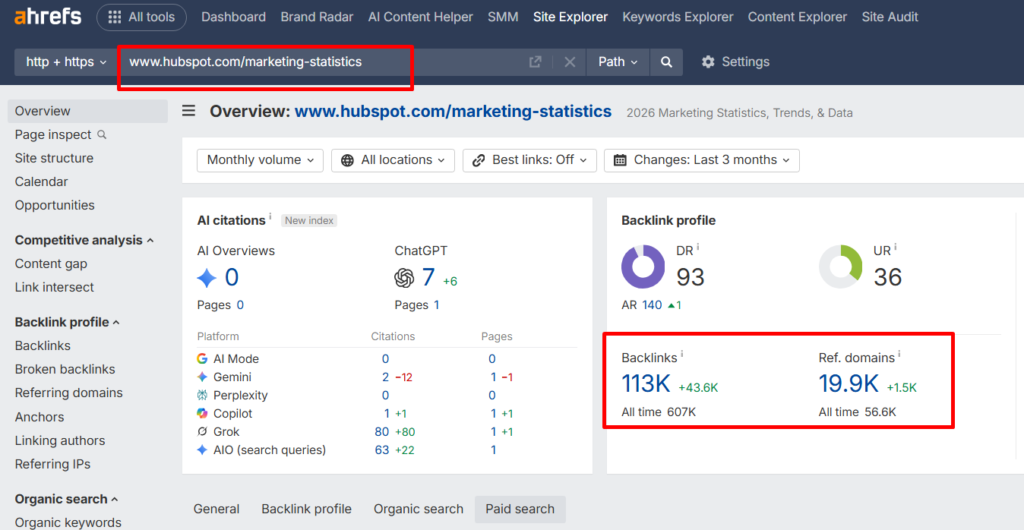Open Calendar in sidebar
Image resolution: width=1024 pixels, height=530 pixels.
[41, 181]
